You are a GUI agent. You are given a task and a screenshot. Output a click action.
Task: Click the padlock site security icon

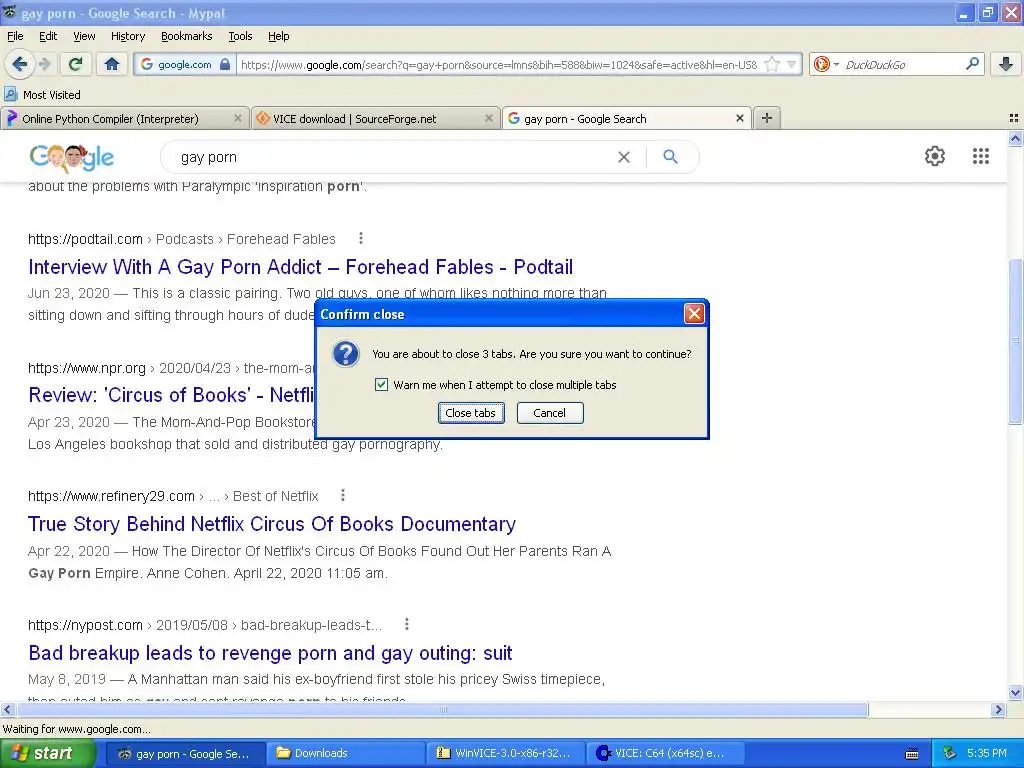pyautogui.click(x=225, y=64)
